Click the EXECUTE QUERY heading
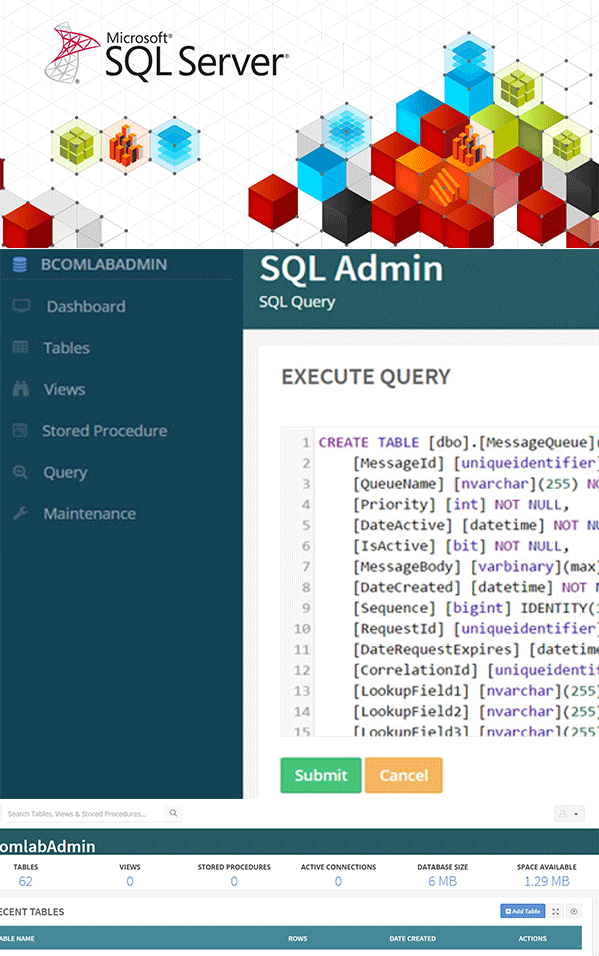The image size is (599, 956). [366, 377]
